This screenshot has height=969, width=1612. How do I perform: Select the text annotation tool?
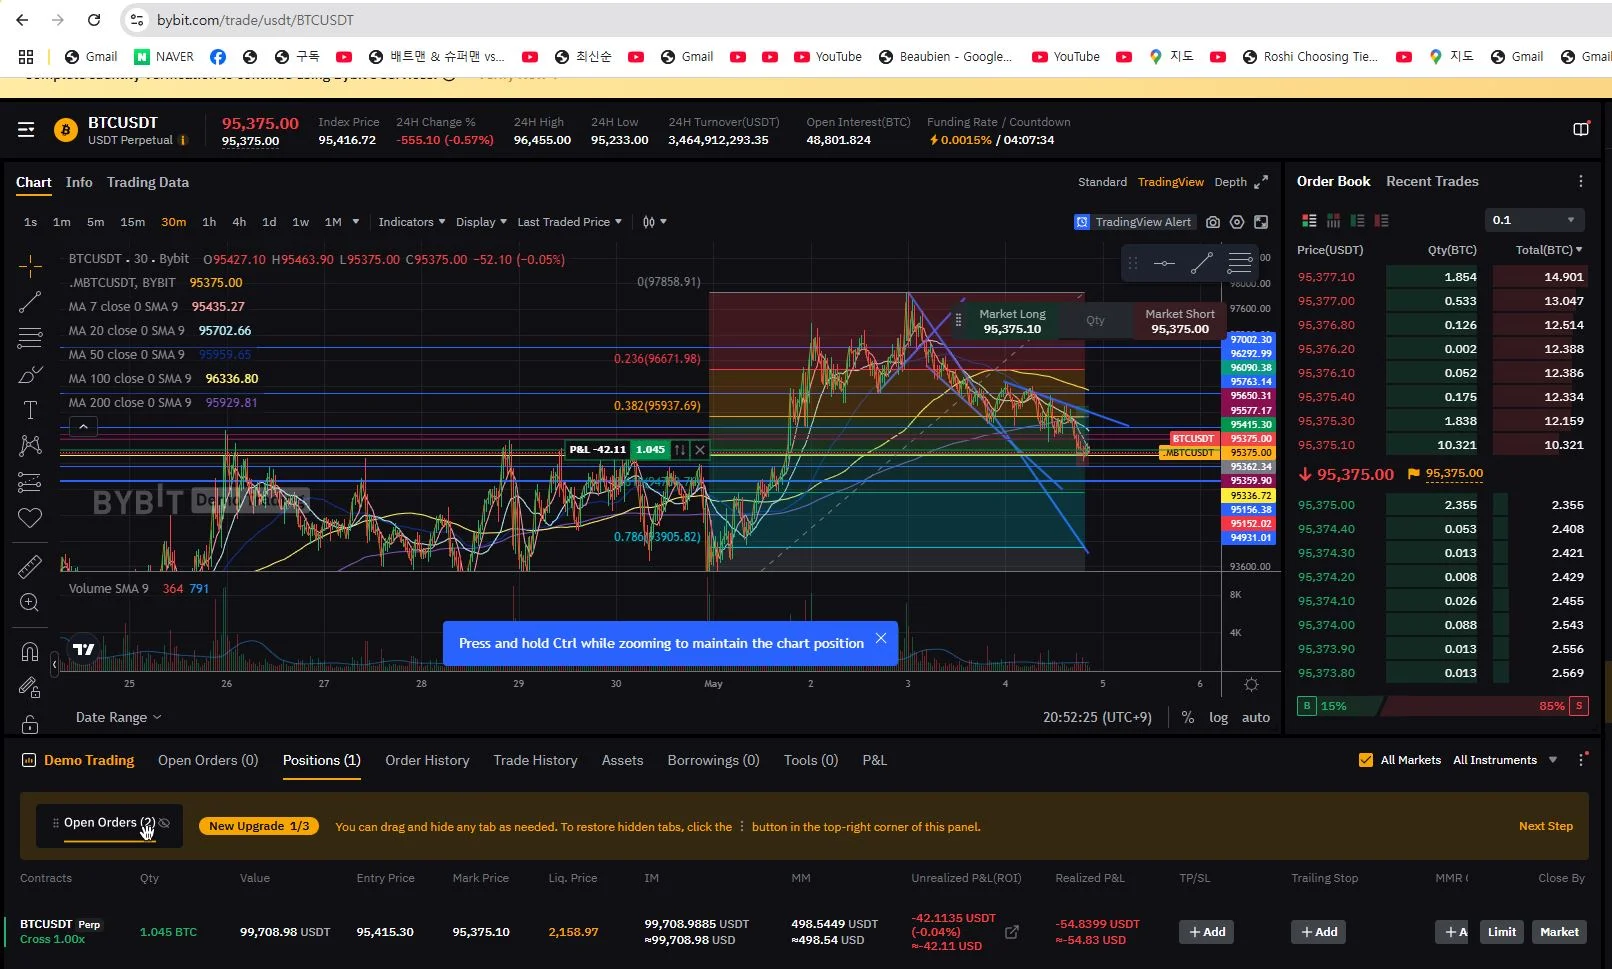30,410
